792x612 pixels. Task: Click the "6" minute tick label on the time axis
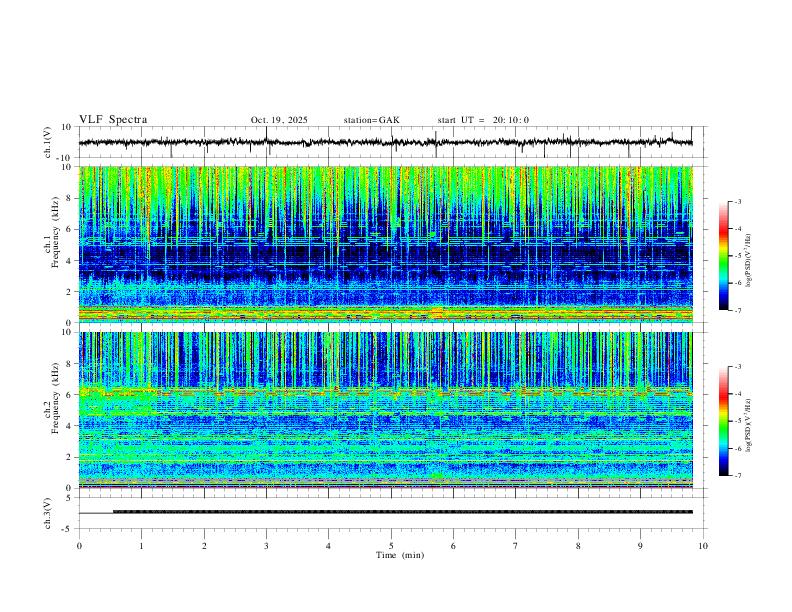(454, 546)
